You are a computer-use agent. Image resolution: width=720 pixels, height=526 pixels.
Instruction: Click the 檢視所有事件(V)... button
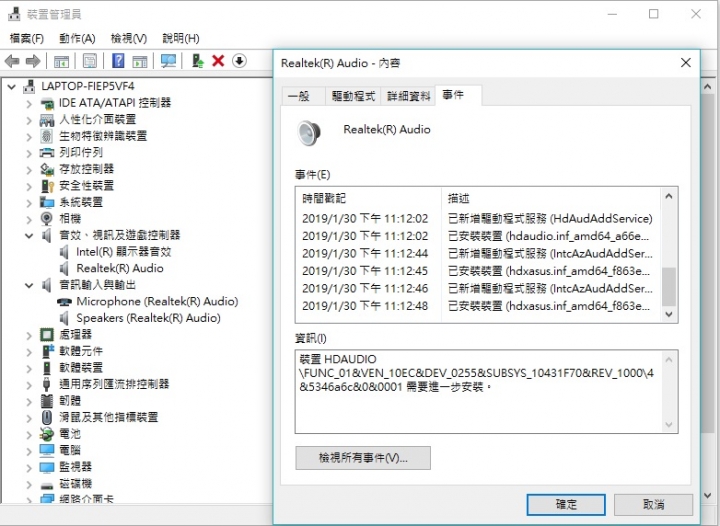pyautogui.click(x=363, y=458)
